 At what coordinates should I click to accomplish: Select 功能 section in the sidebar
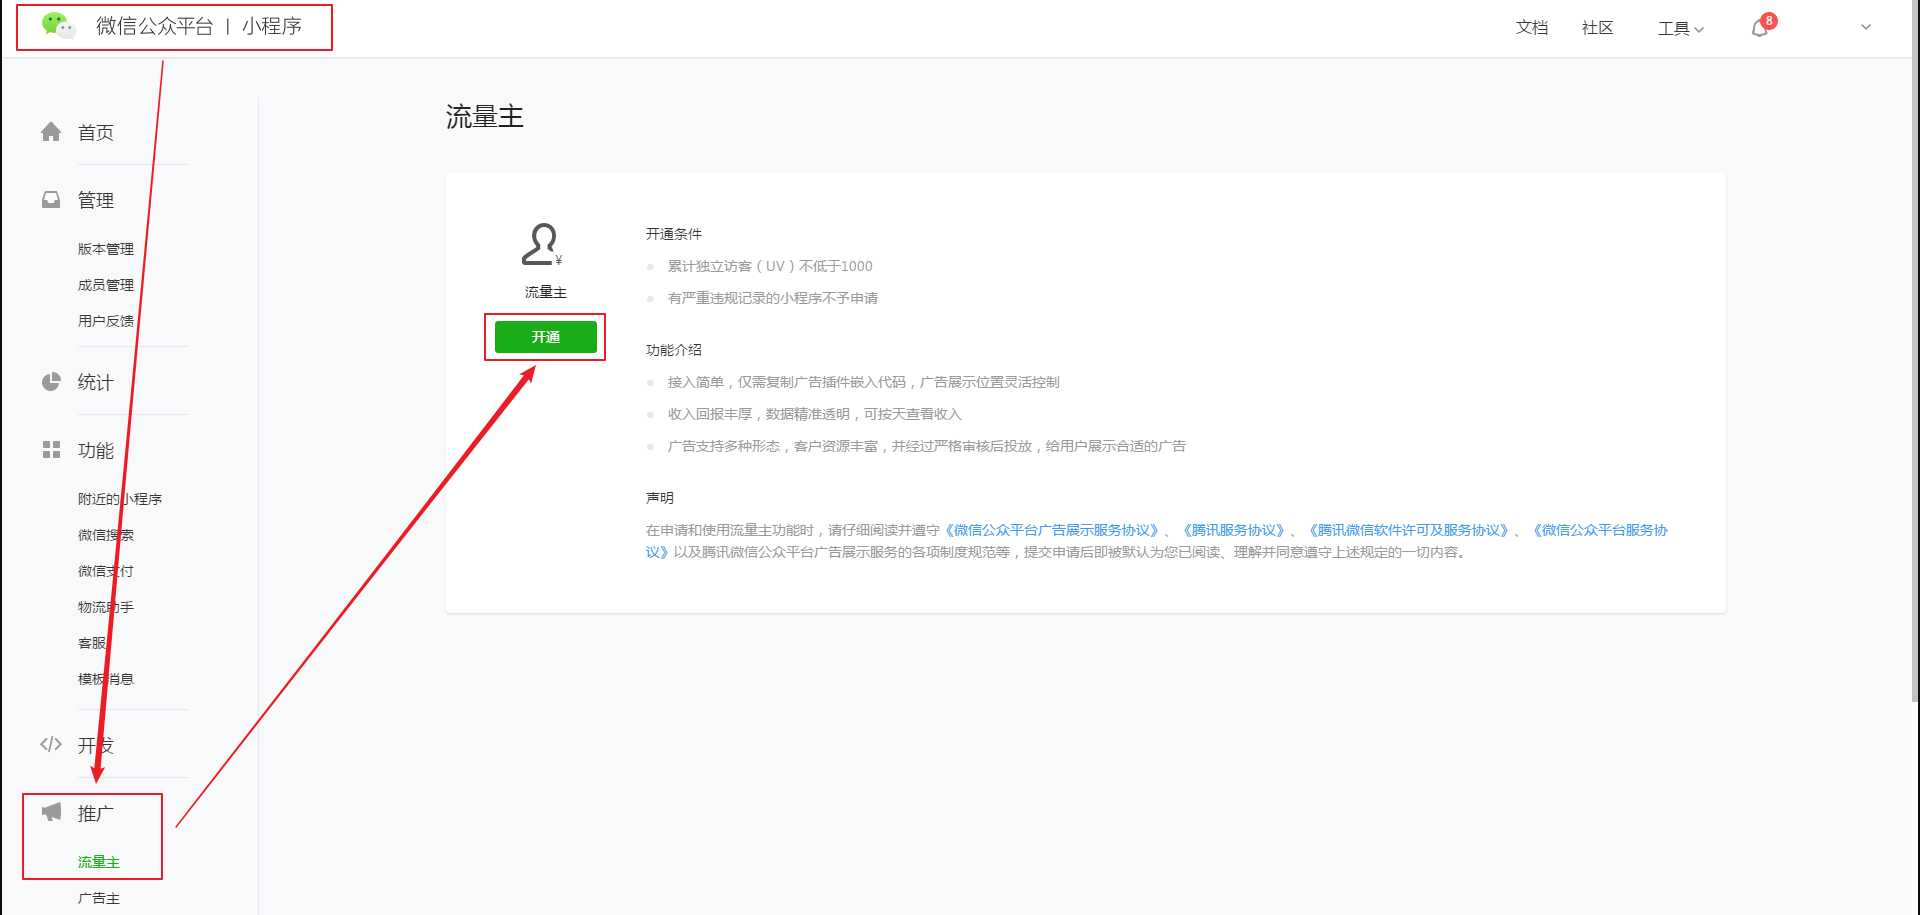[96, 450]
